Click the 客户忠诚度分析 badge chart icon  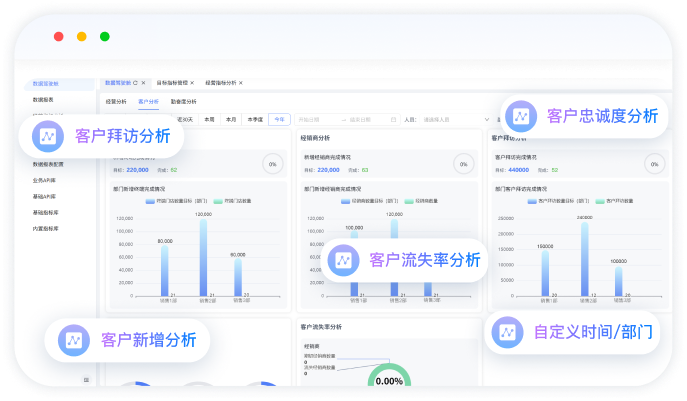point(519,117)
